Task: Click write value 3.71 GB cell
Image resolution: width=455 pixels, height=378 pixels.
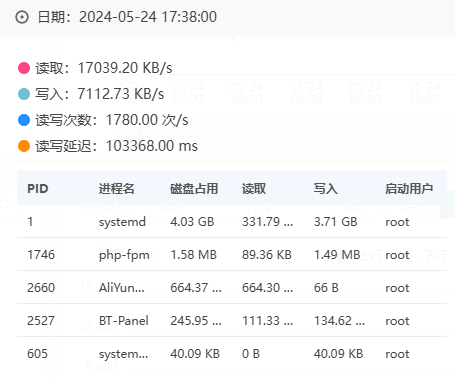Action: point(336,222)
